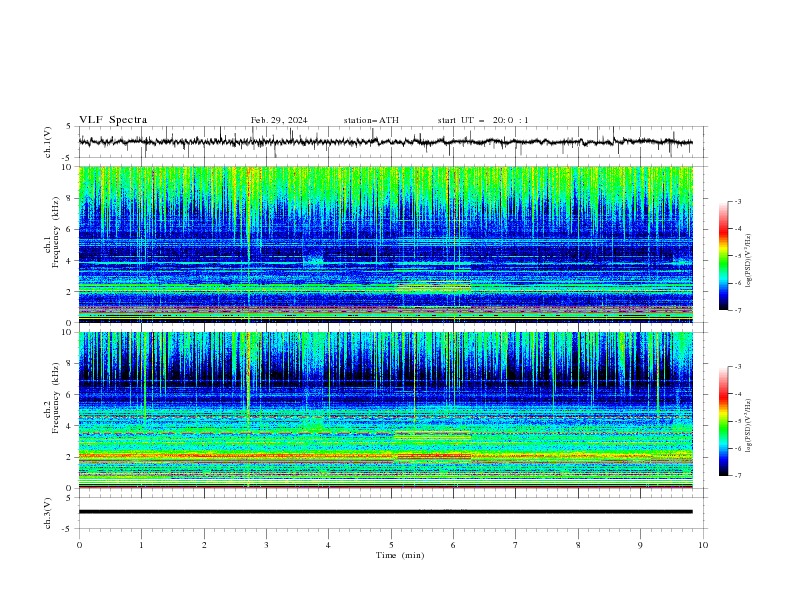Click time axis tick label "7"
792x612 pixels.
tap(516, 545)
